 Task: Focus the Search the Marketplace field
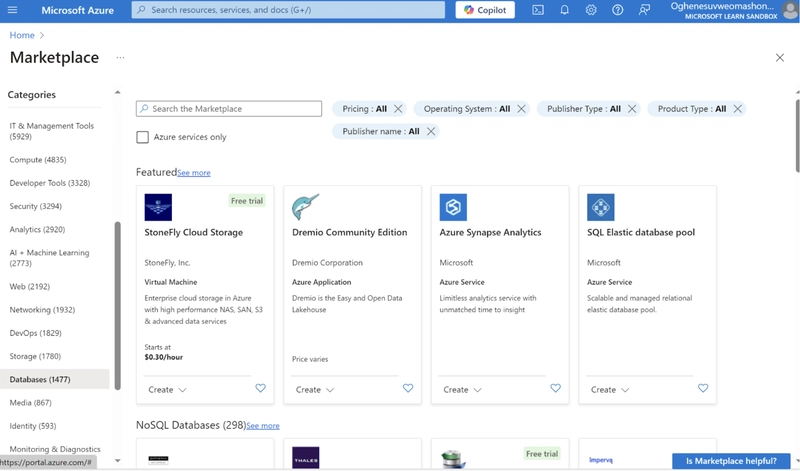click(x=229, y=109)
